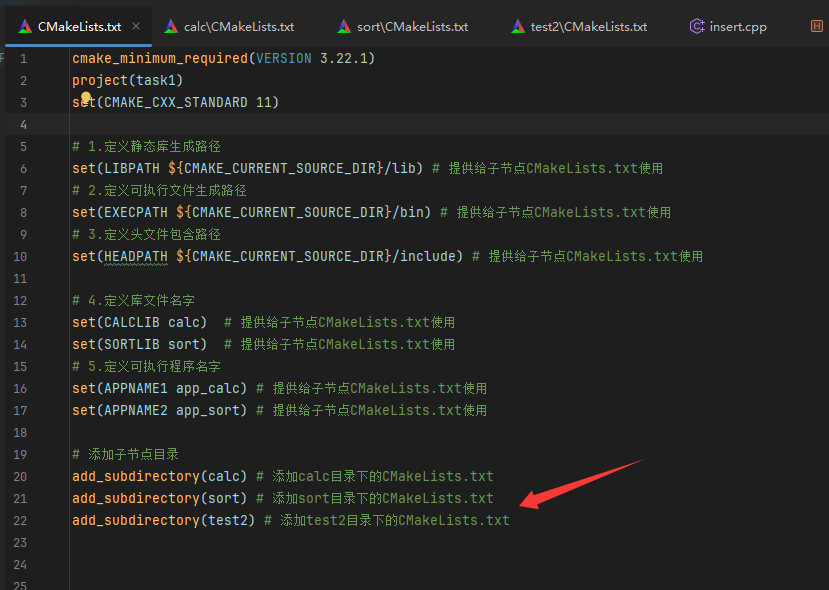
Task: Click the header file icon at the far right of the tab bar
Action: 816,27
